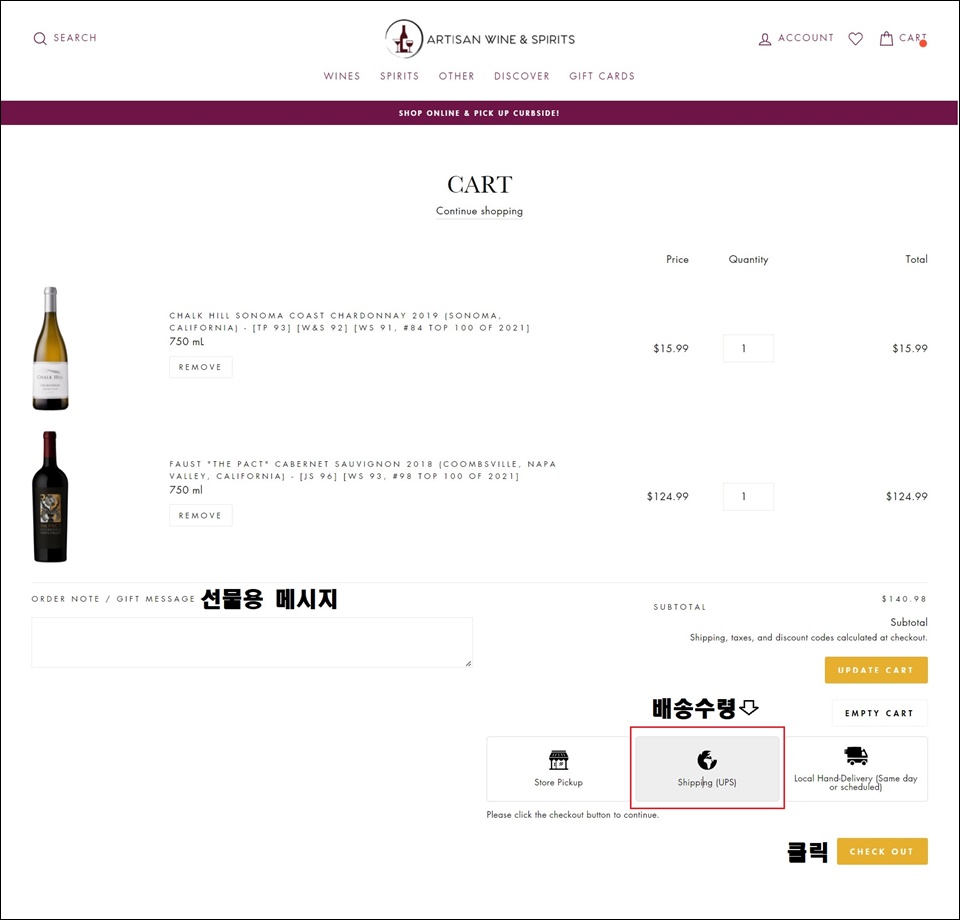Viewport: 960px width, 920px height.
Task: Click the SUBTOTAL label
Action: 680,607
